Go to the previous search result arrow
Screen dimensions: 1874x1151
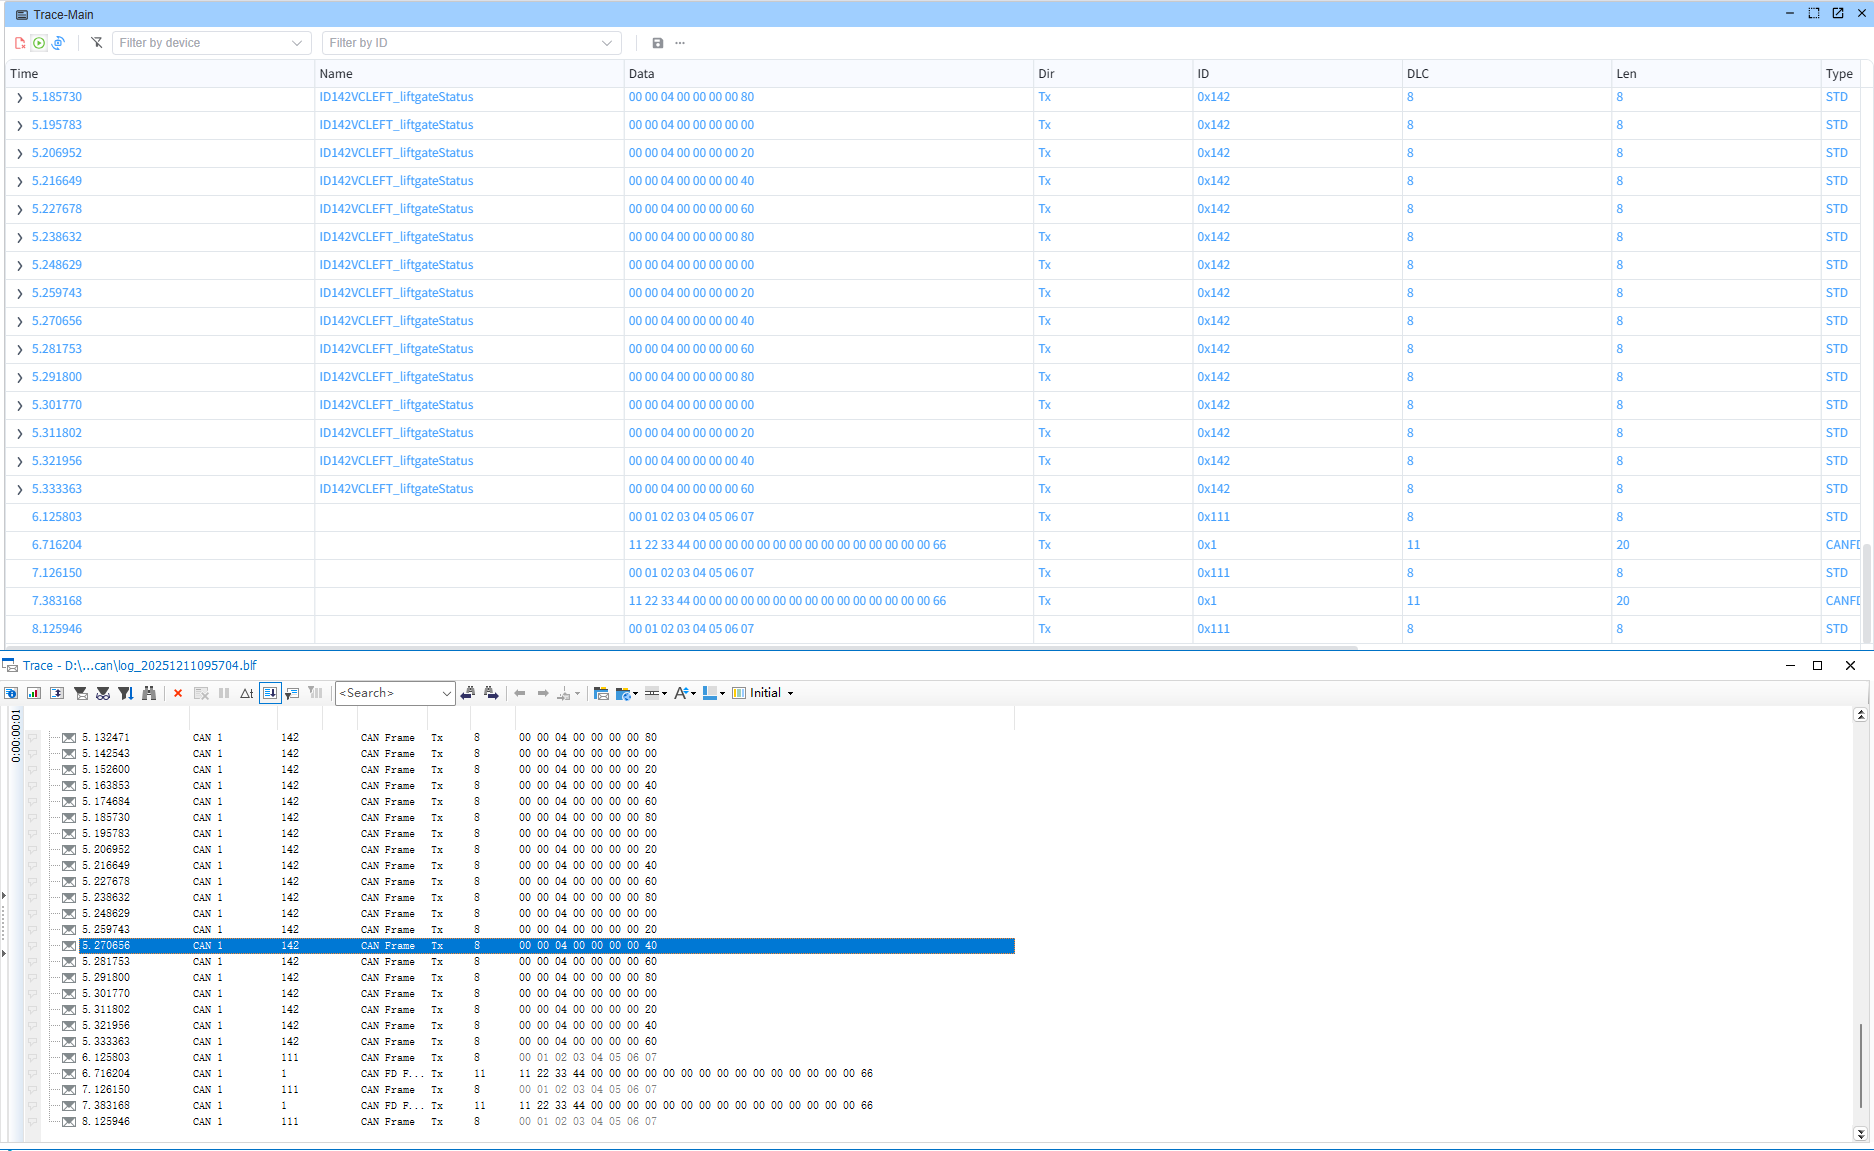click(x=467, y=692)
